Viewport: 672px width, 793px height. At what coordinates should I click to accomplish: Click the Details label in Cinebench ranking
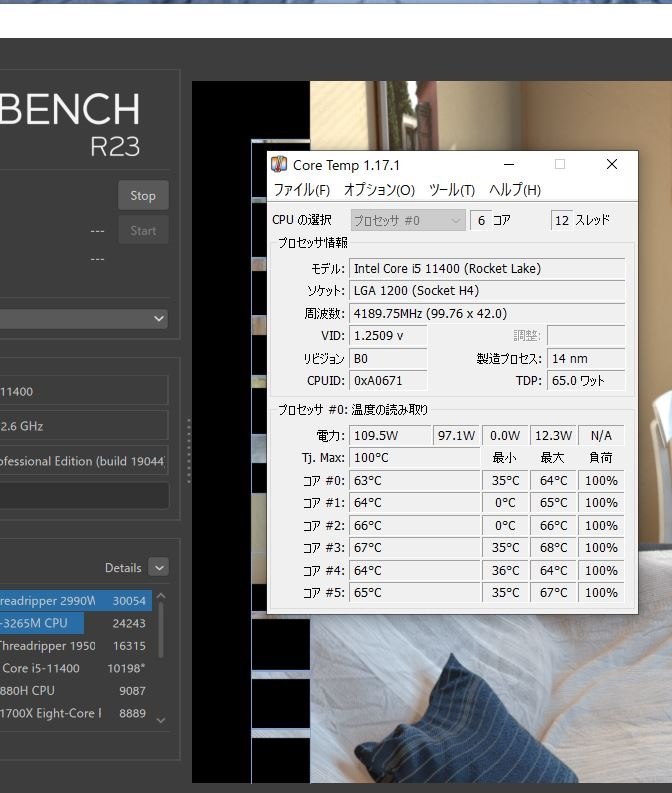pos(123,568)
